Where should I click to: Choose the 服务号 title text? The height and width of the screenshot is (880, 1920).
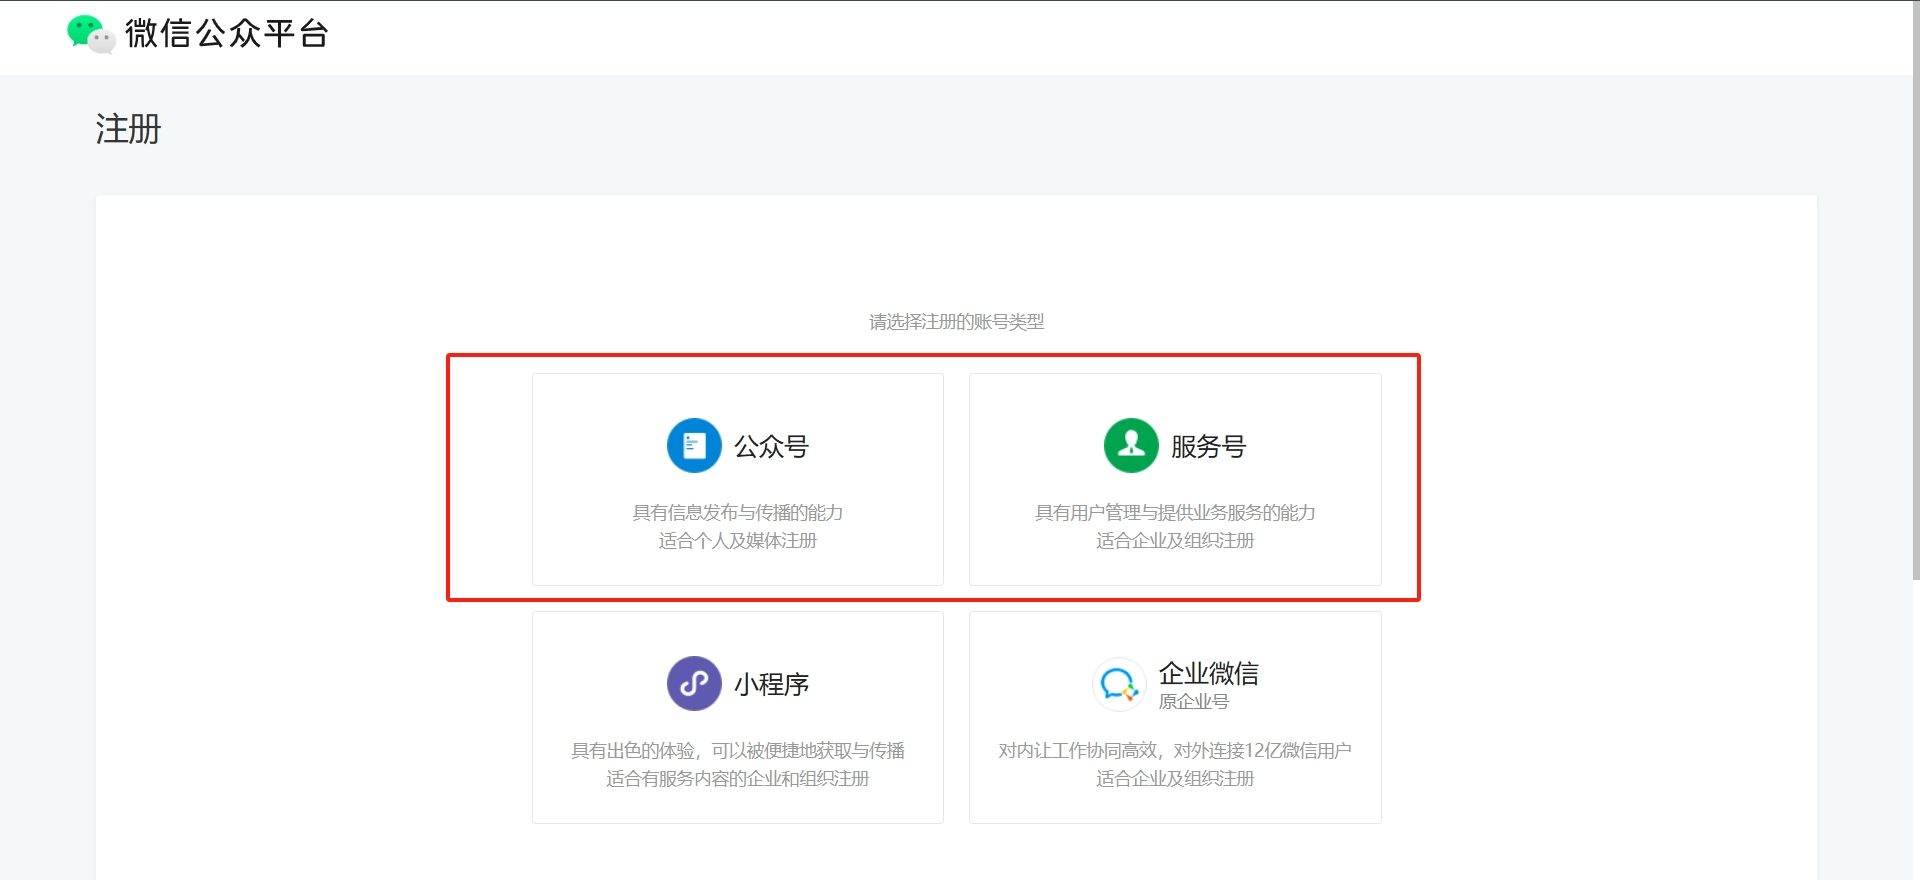[x=1208, y=446]
